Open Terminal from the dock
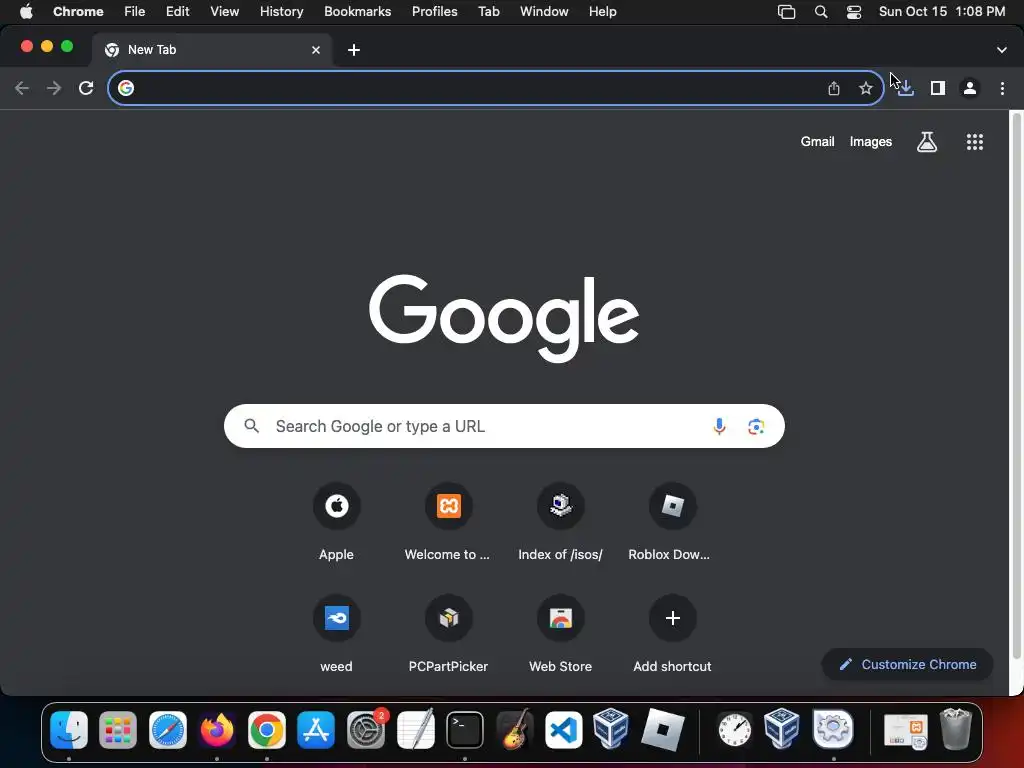 click(x=465, y=729)
